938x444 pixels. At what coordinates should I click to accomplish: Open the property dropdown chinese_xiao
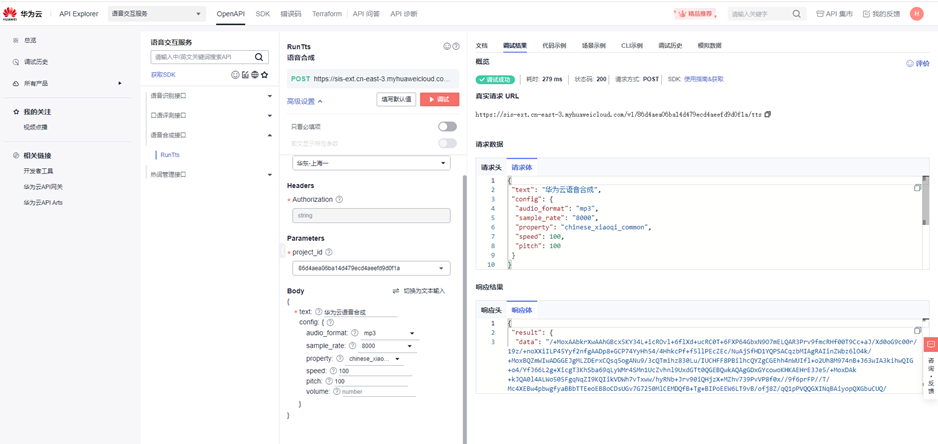point(374,359)
